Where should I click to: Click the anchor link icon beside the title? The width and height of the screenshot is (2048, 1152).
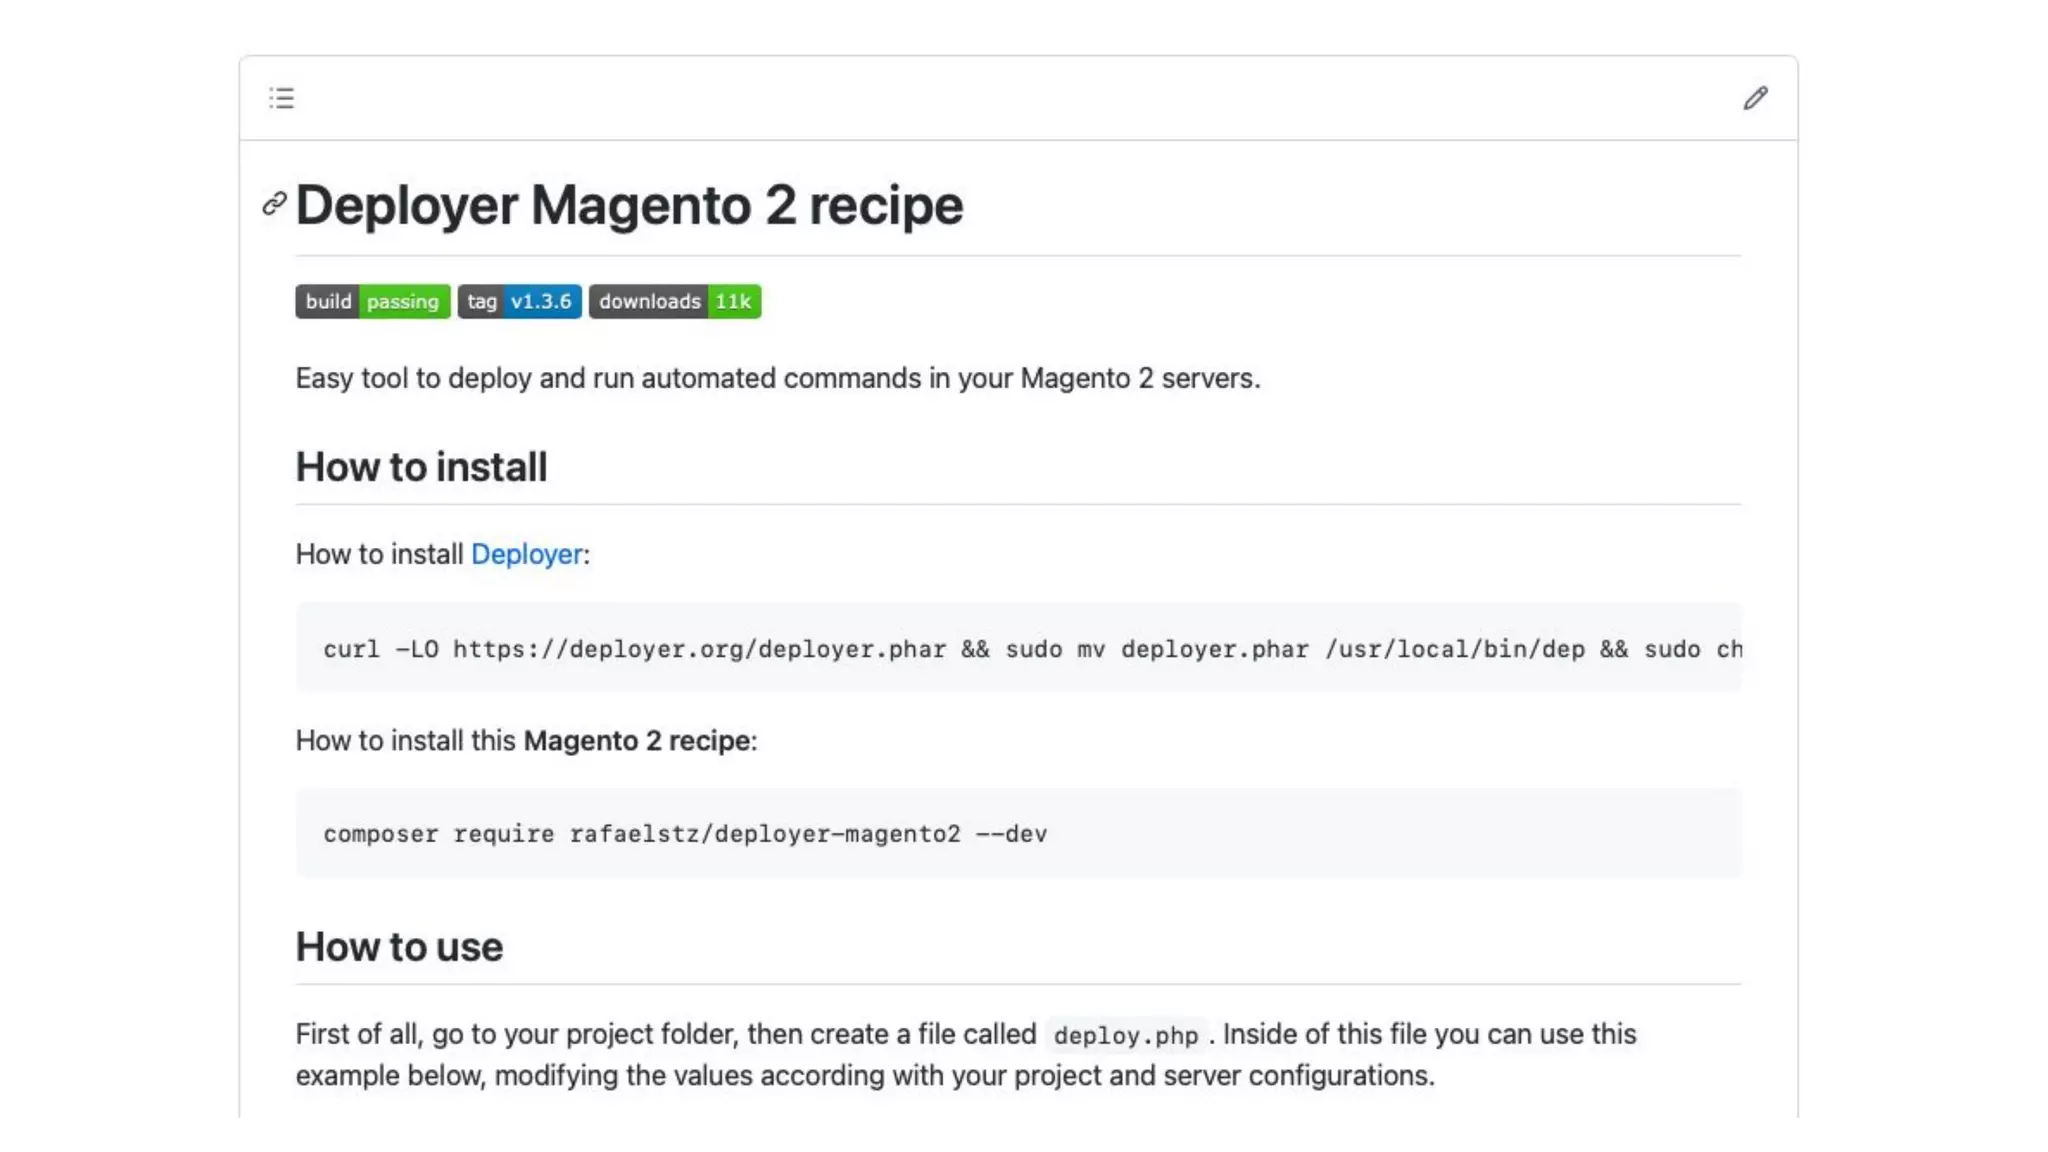pos(274,204)
